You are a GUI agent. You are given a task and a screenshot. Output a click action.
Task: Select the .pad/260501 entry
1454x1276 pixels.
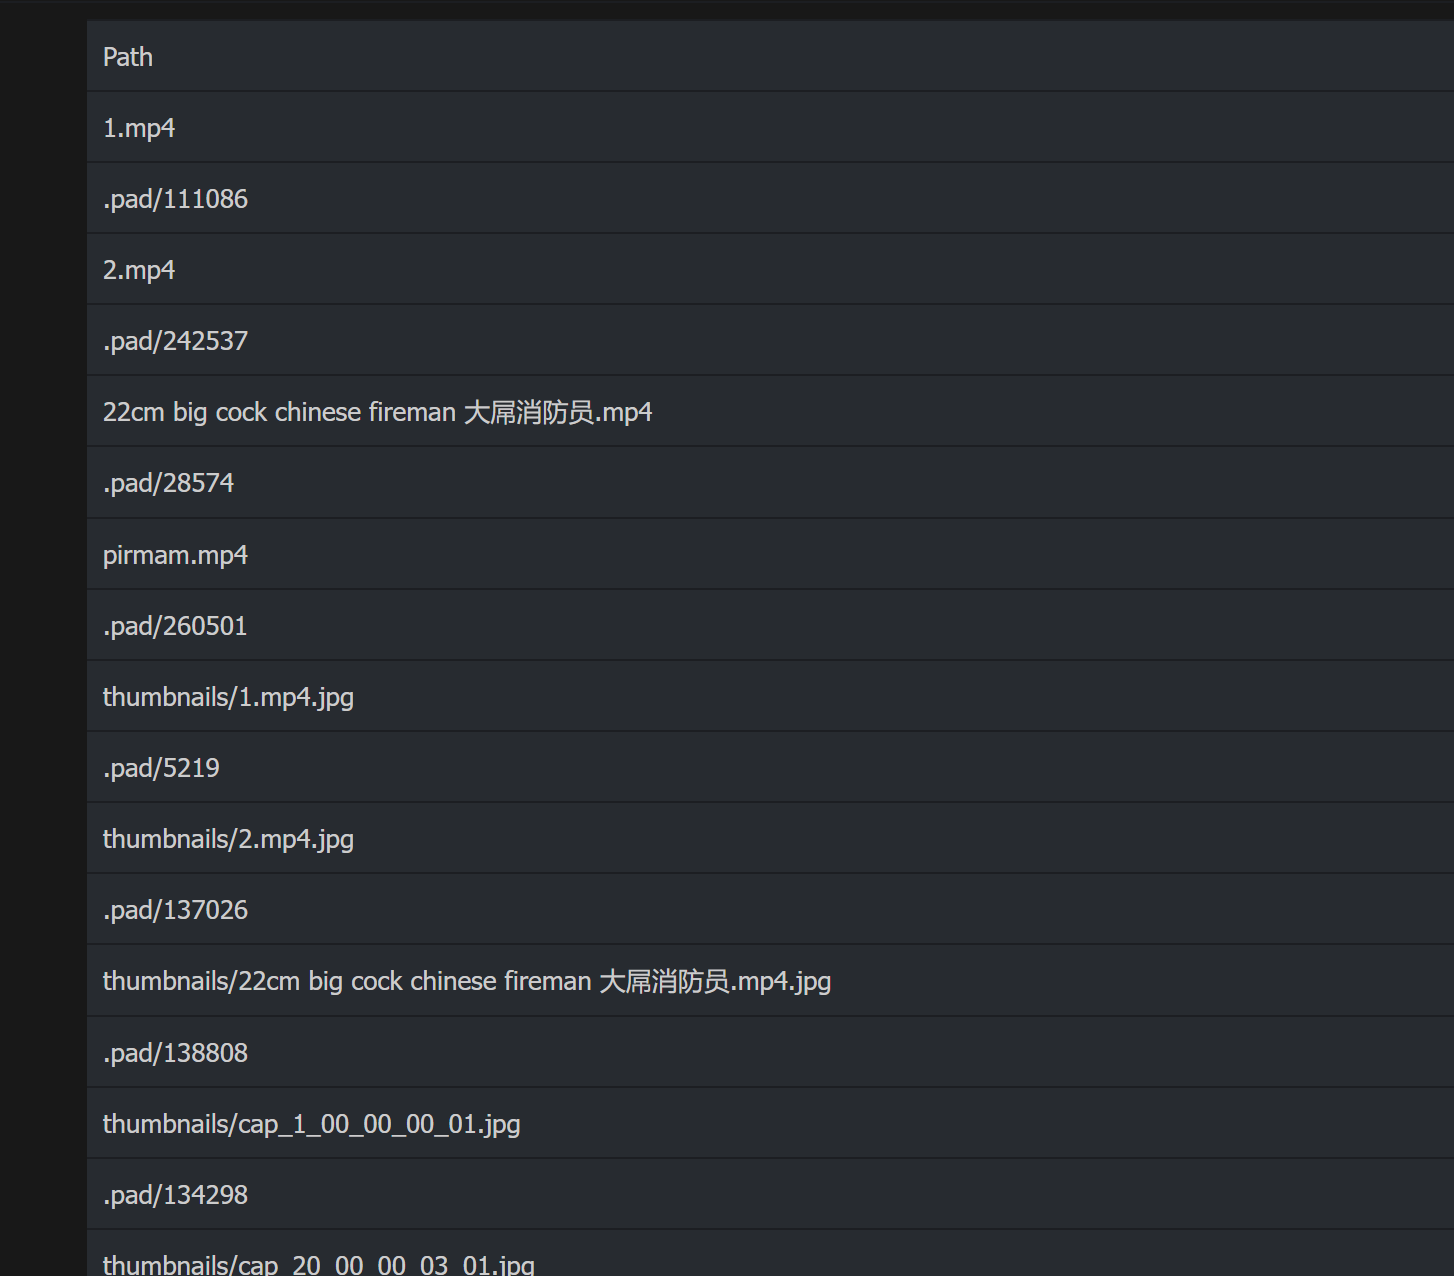(x=175, y=625)
